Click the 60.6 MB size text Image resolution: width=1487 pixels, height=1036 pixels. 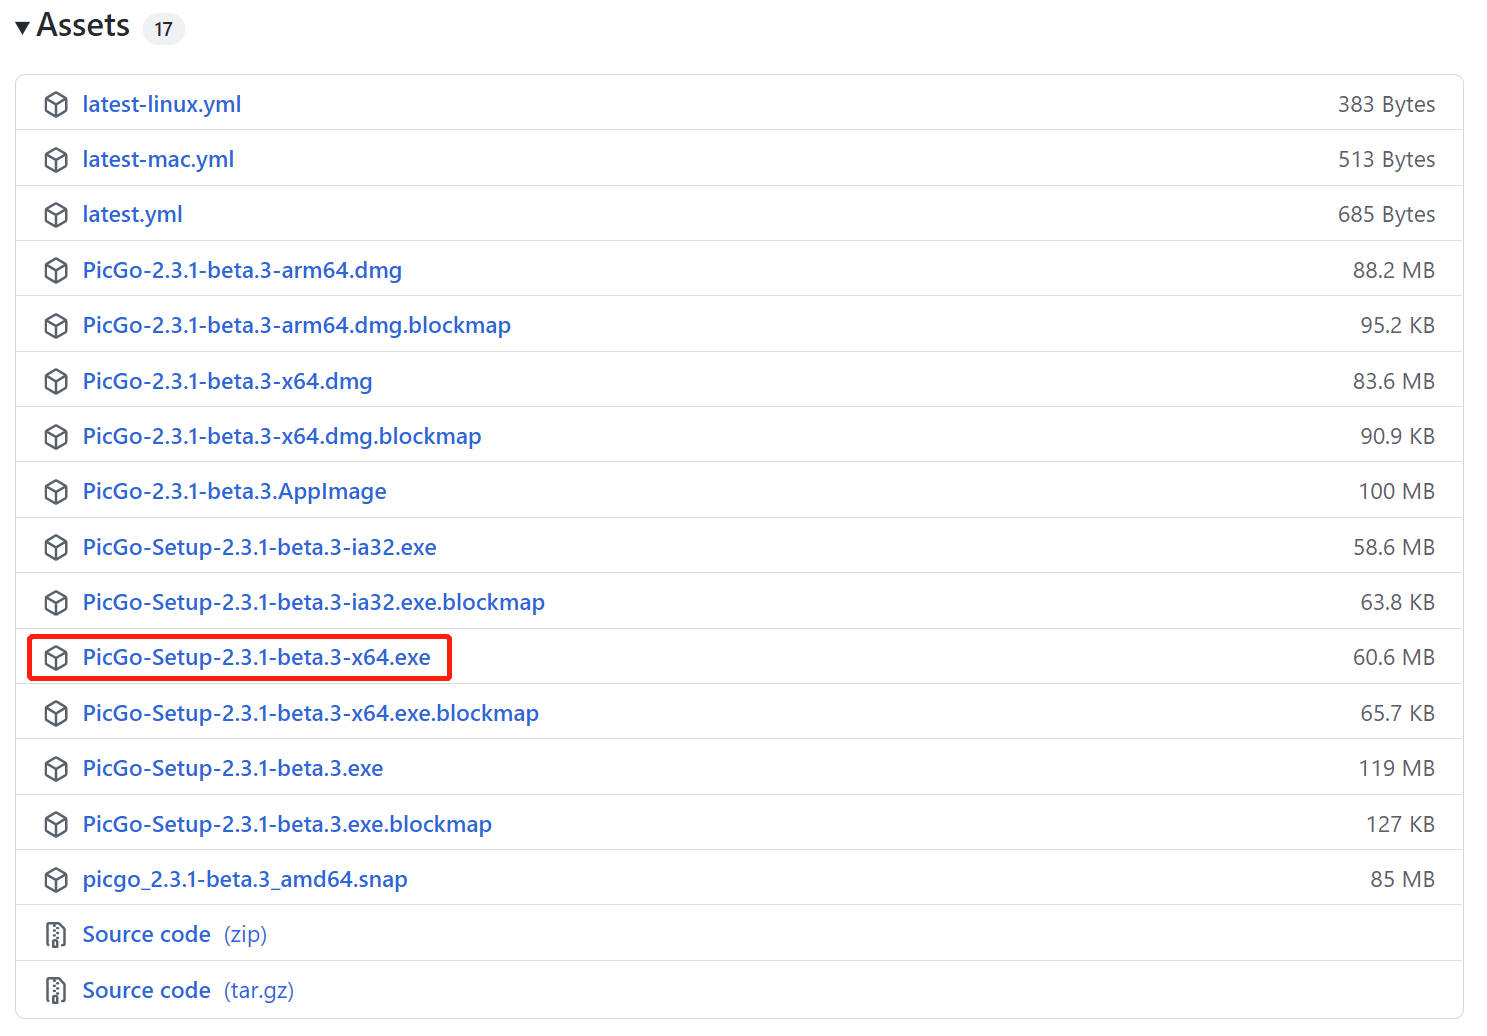click(1394, 658)
